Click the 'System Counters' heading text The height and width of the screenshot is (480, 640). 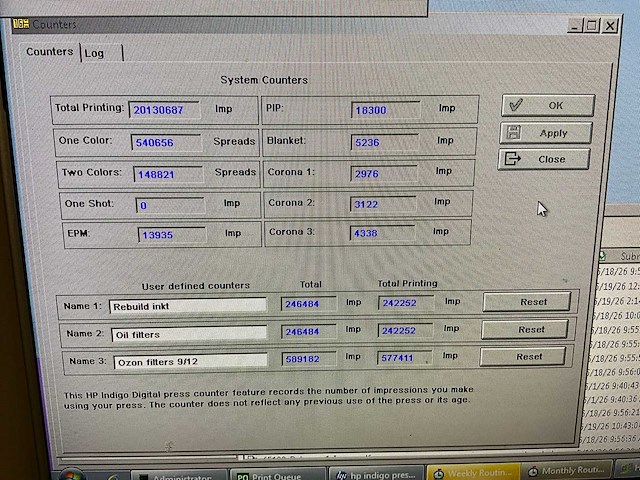click(x=264, y=80)
